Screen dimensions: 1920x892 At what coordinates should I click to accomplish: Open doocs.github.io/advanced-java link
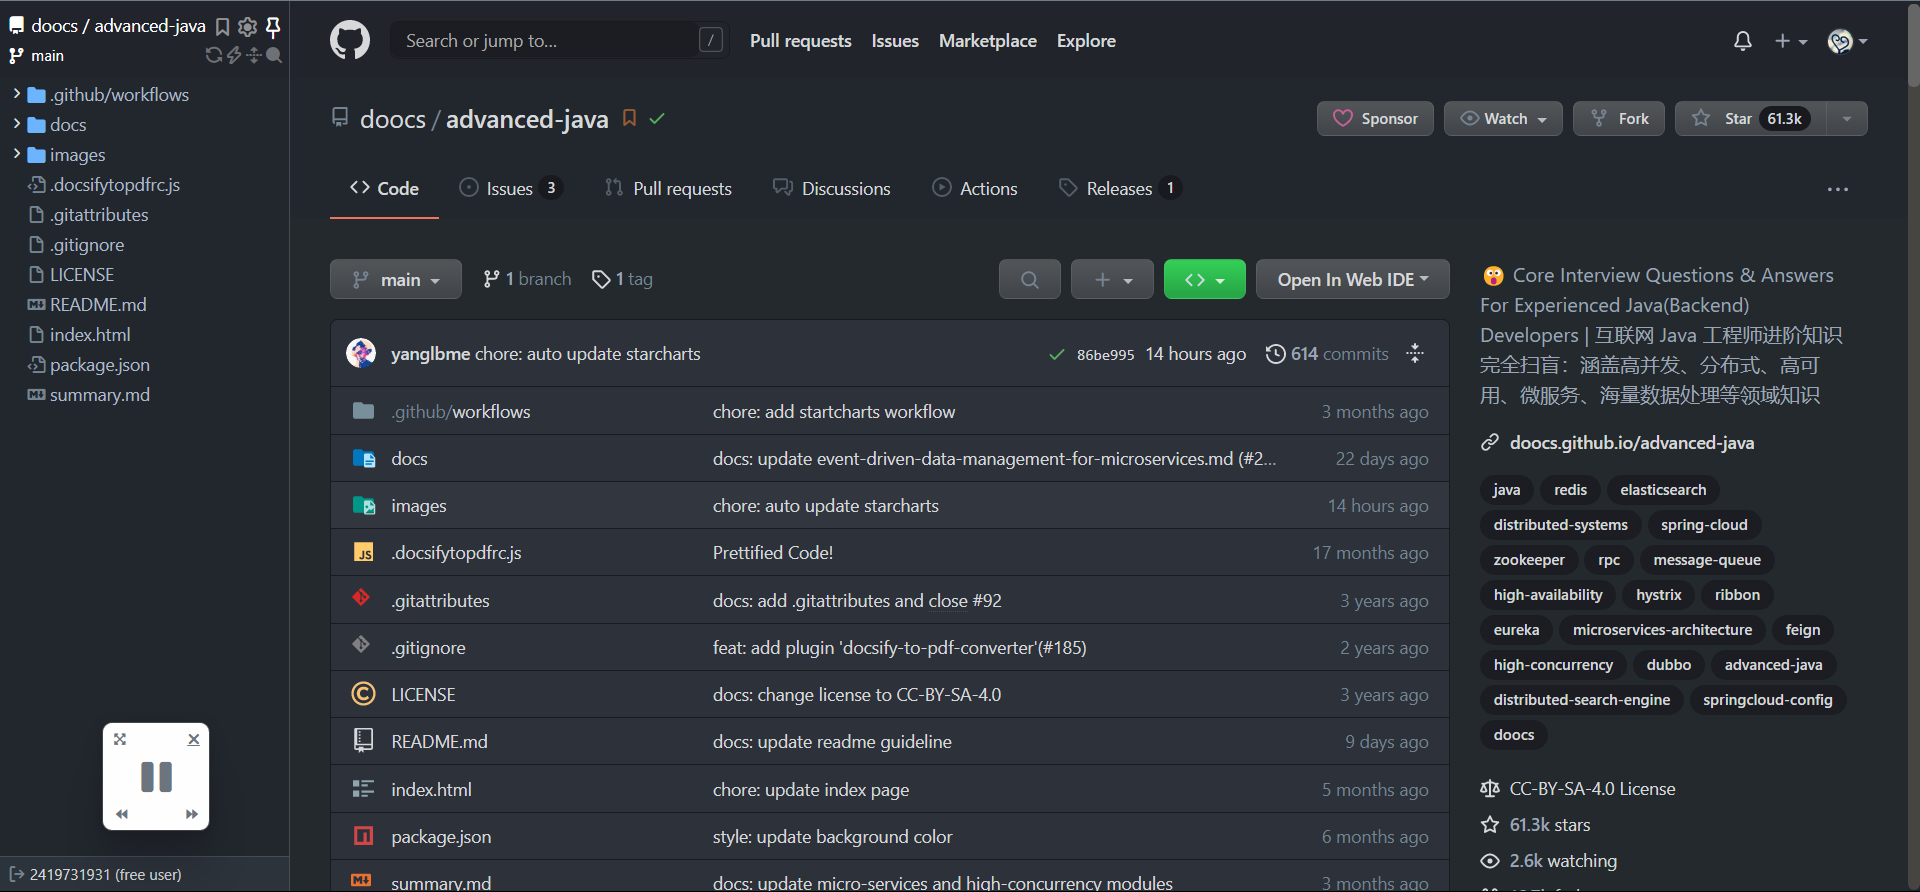tap(1631, 443)
